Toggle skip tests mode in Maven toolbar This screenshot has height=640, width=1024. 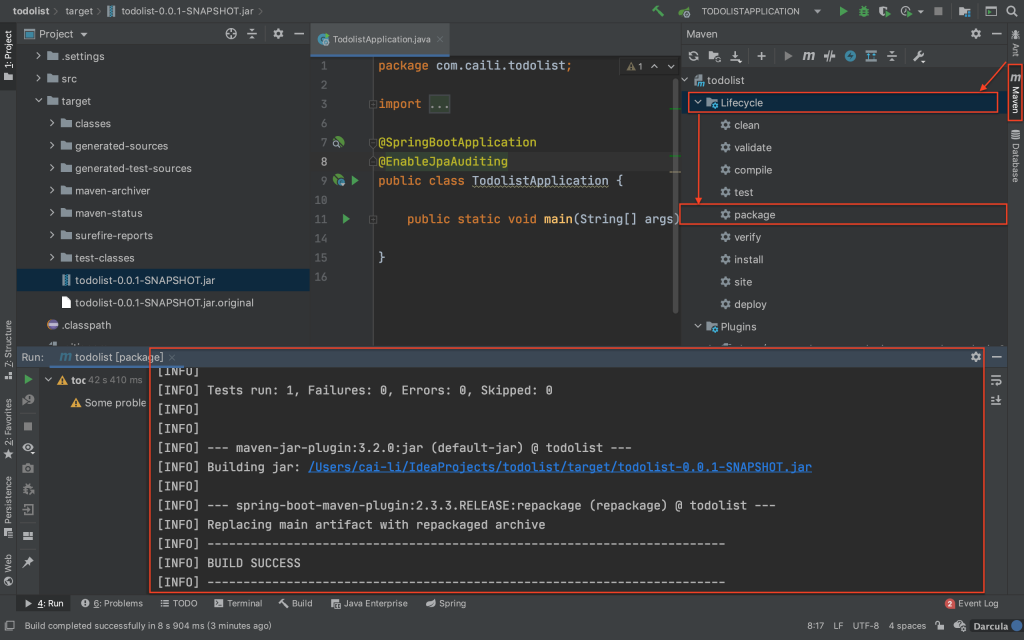[850, 56]
